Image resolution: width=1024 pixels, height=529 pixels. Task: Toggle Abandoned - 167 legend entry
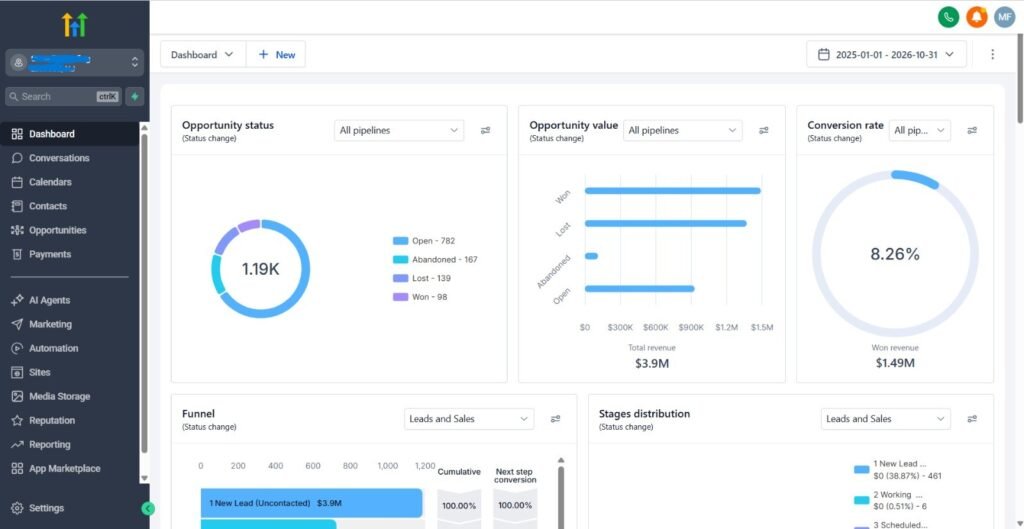coord(435,259)
